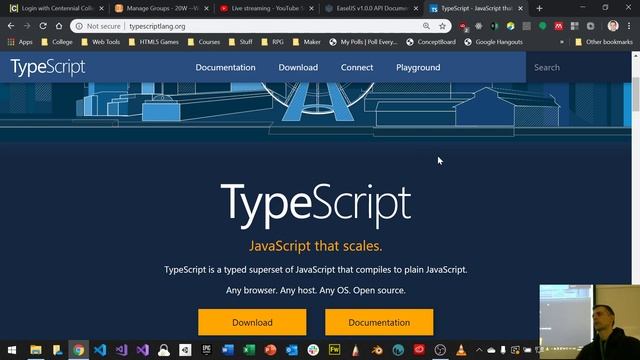This screenshot has width=640, height=360.
Task: Open the Courses bookmarks folder
Action: click(204, 42)
